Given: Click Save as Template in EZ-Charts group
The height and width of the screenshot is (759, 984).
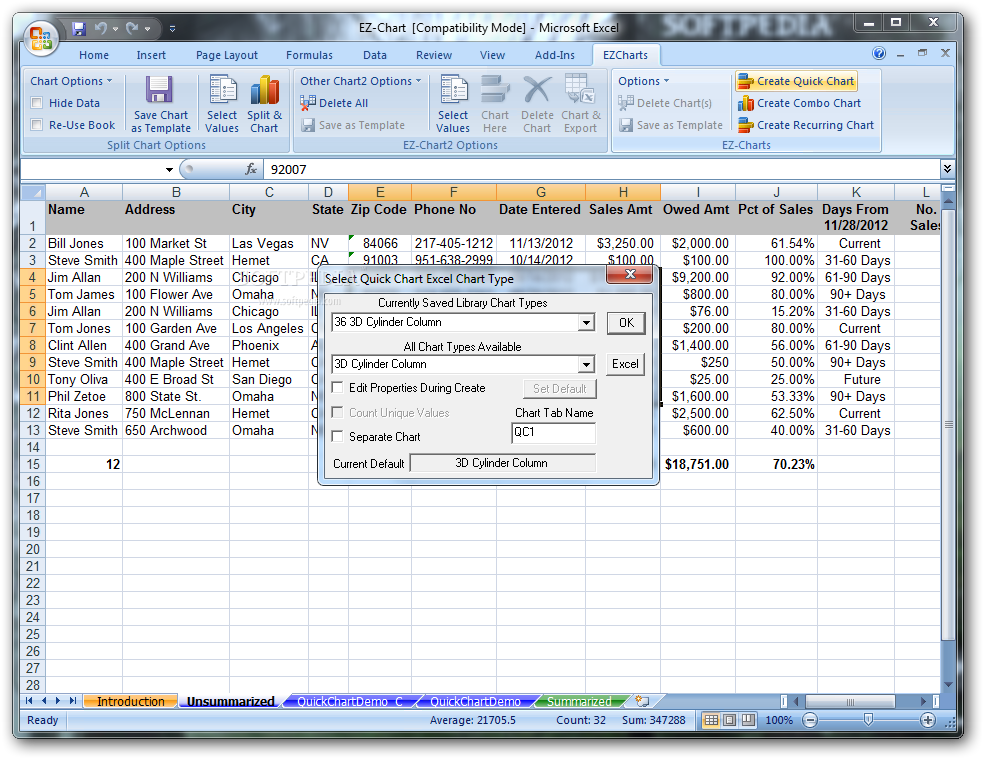Looking at the screenshot, I should click(x=671, y=125).
